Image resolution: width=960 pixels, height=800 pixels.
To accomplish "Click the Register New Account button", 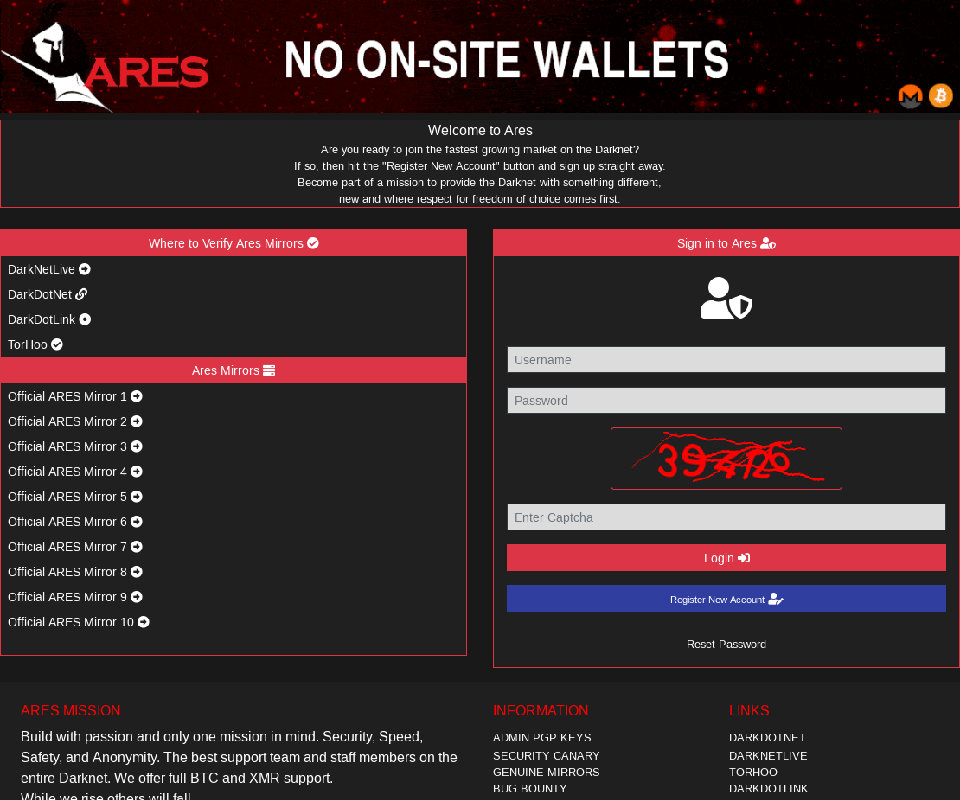I will coord(726,598).
